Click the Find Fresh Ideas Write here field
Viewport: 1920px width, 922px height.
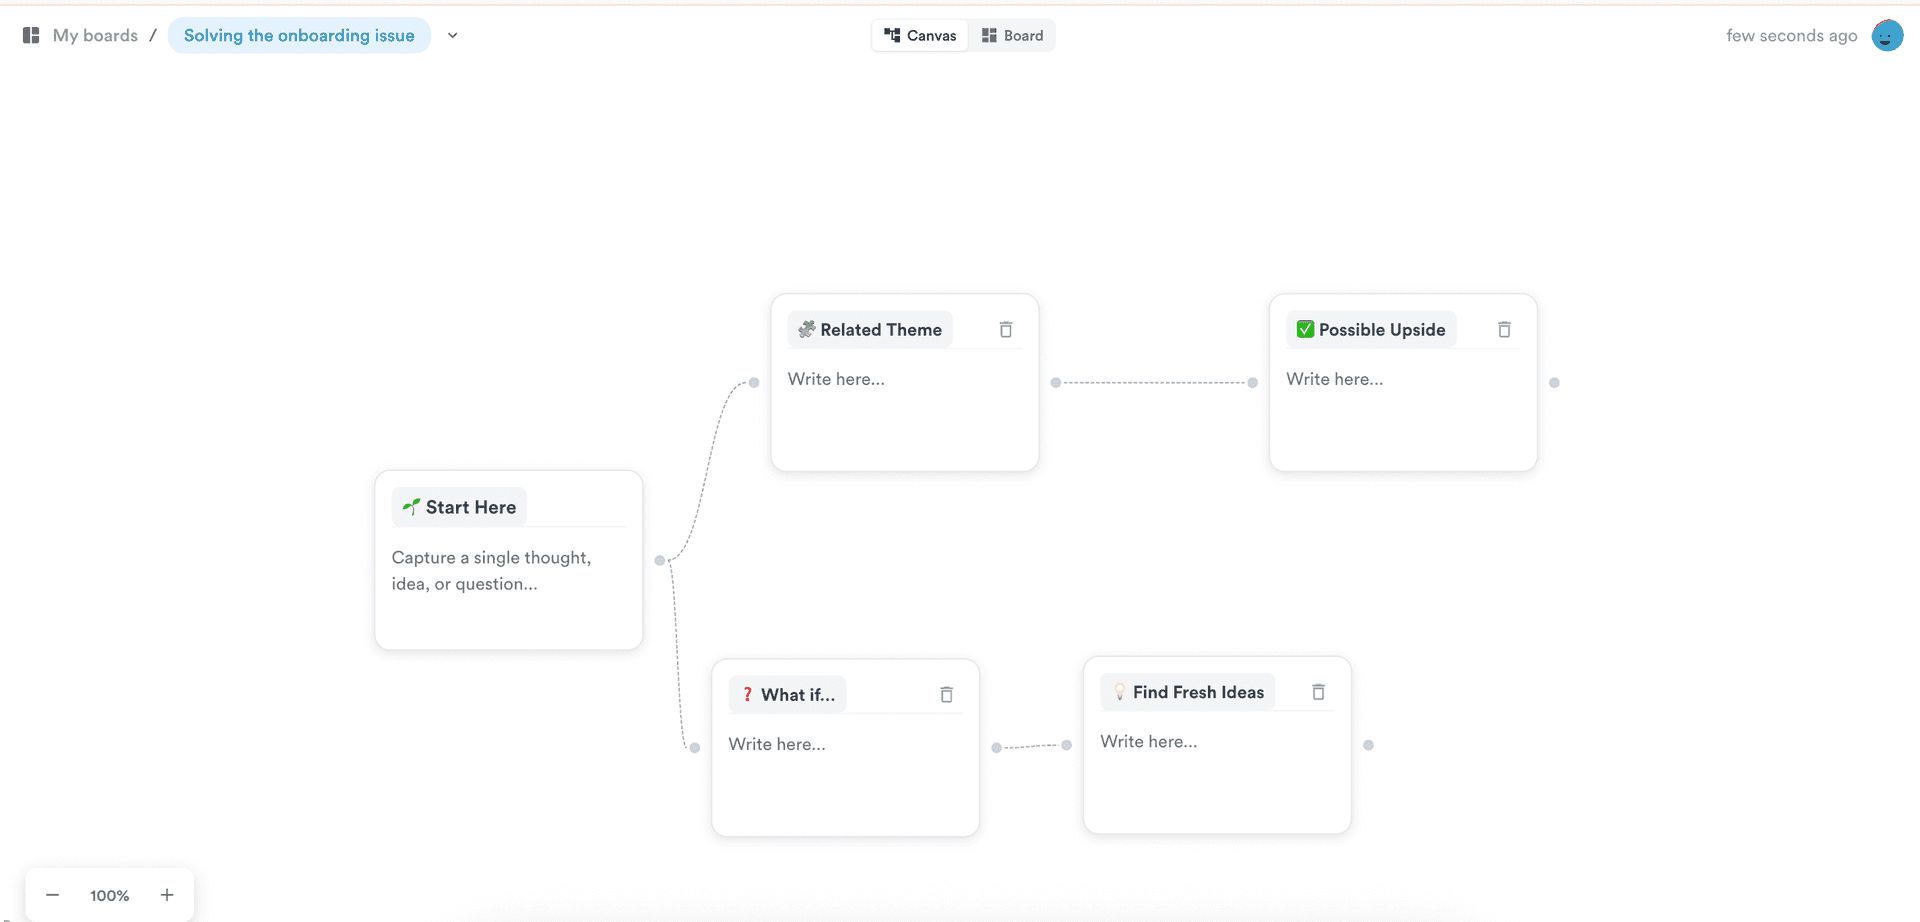1217,742
